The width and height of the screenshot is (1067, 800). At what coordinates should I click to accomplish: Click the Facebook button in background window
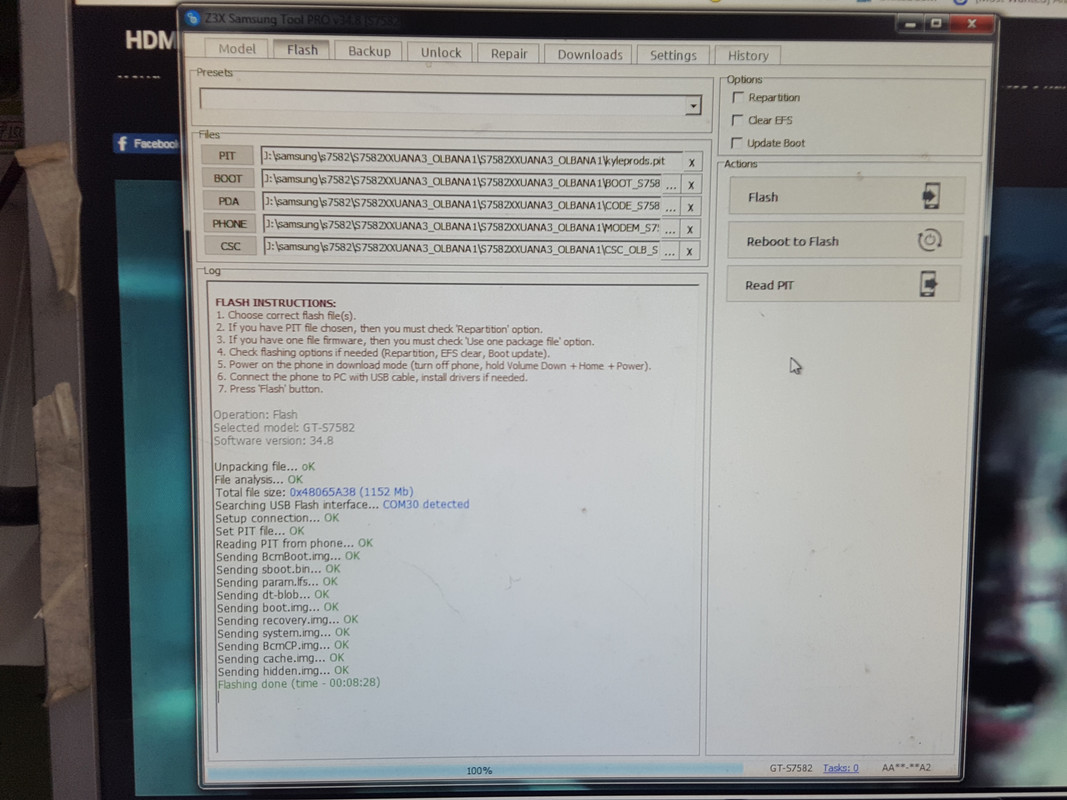point(146,144)
